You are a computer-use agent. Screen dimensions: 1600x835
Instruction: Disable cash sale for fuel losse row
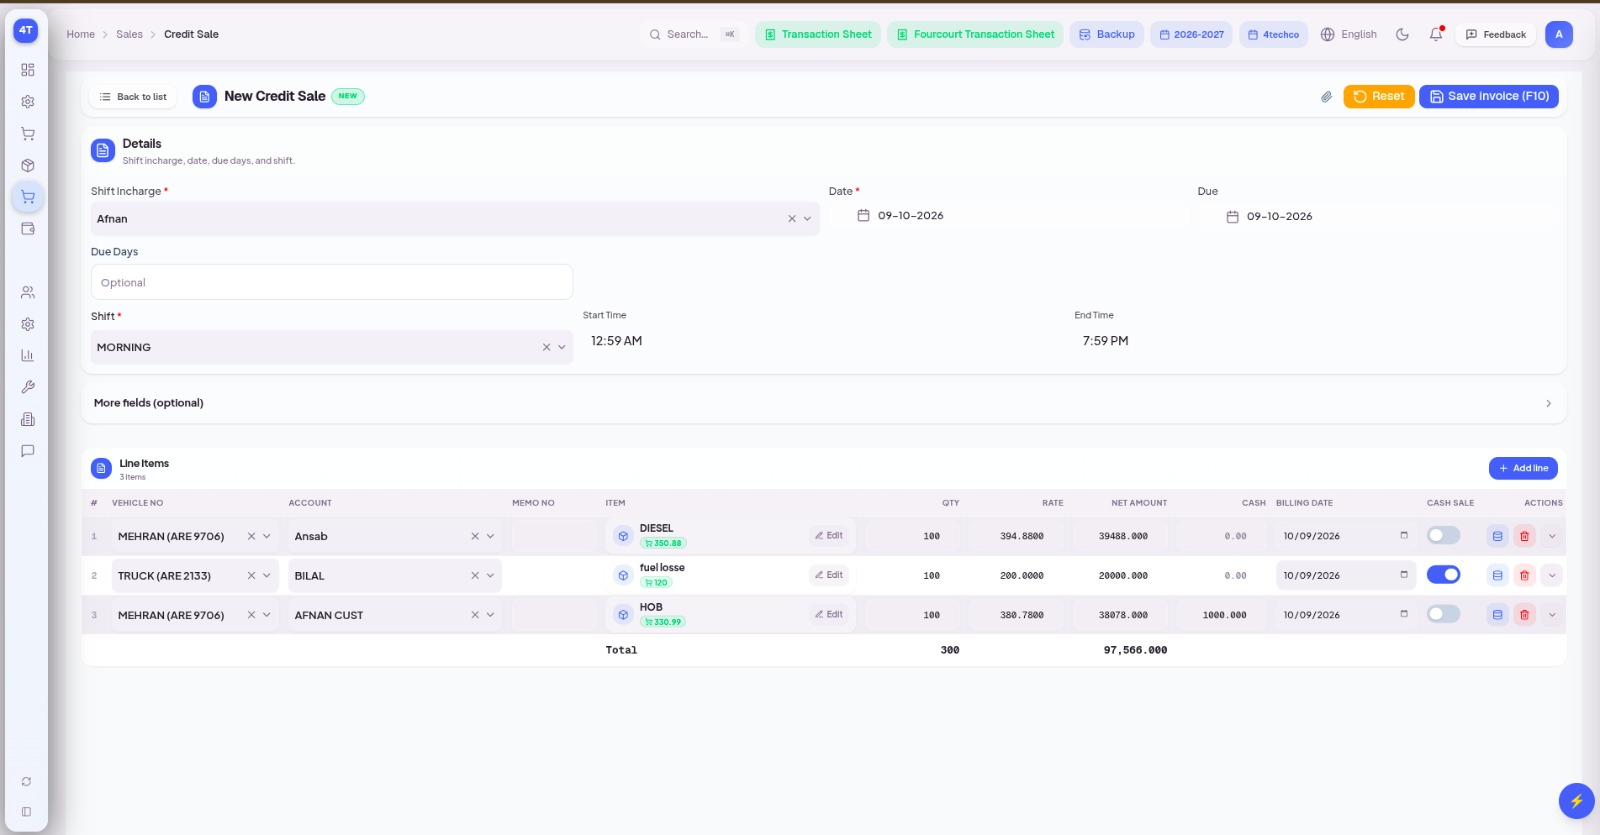pos(1443,574)
